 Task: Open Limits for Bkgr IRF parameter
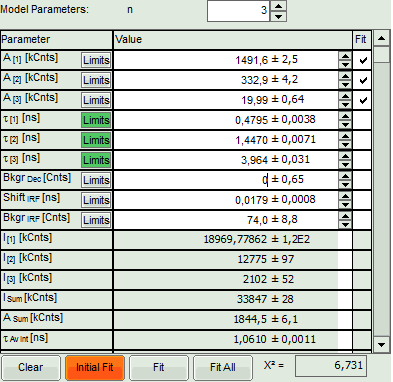coord(96,220)
